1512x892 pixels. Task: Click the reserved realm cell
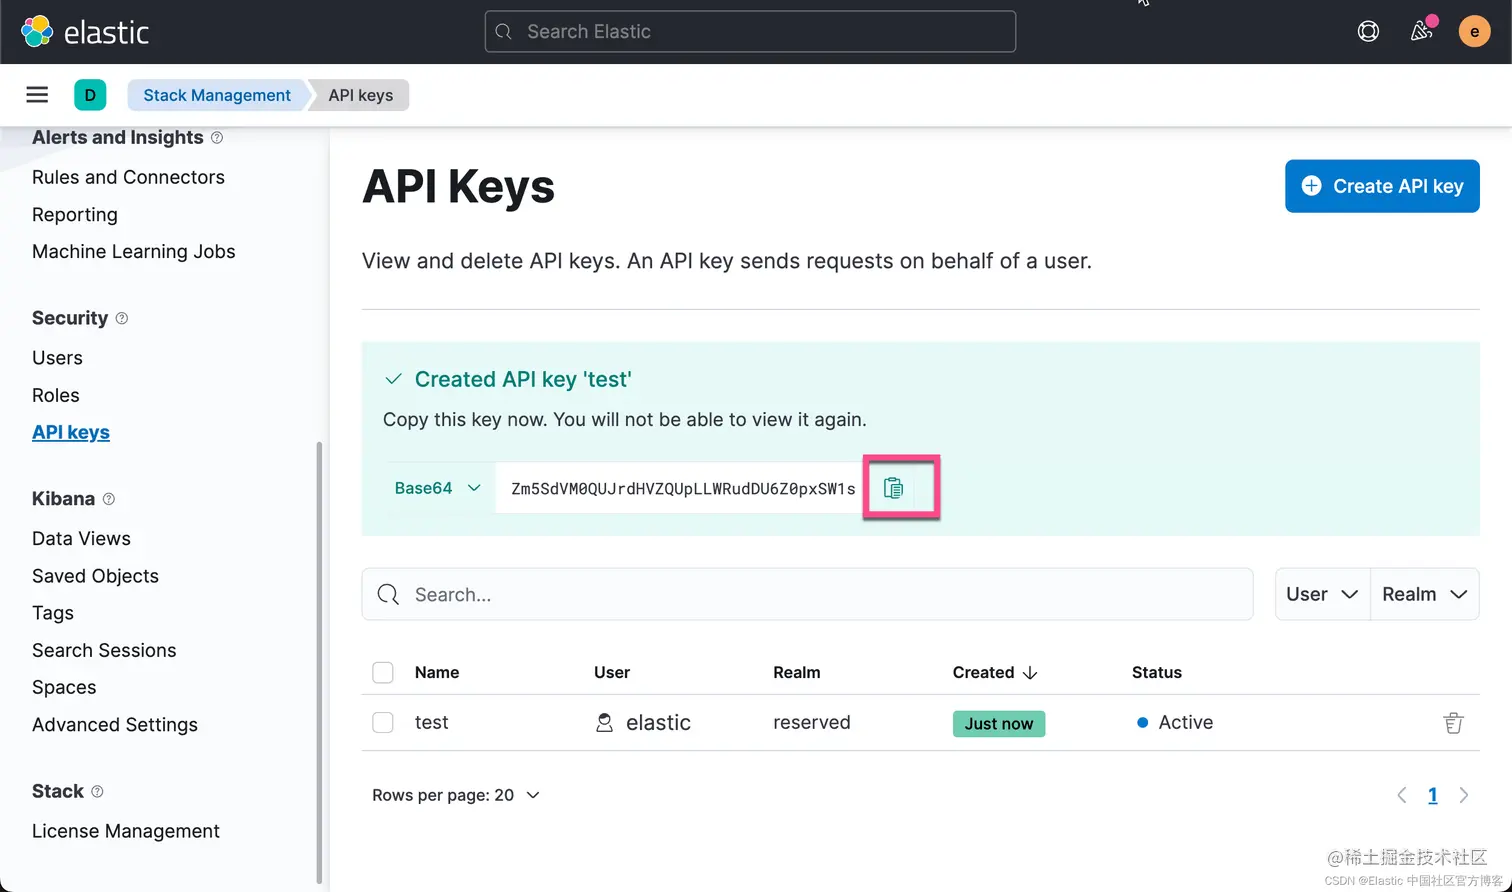click(812, 722)
